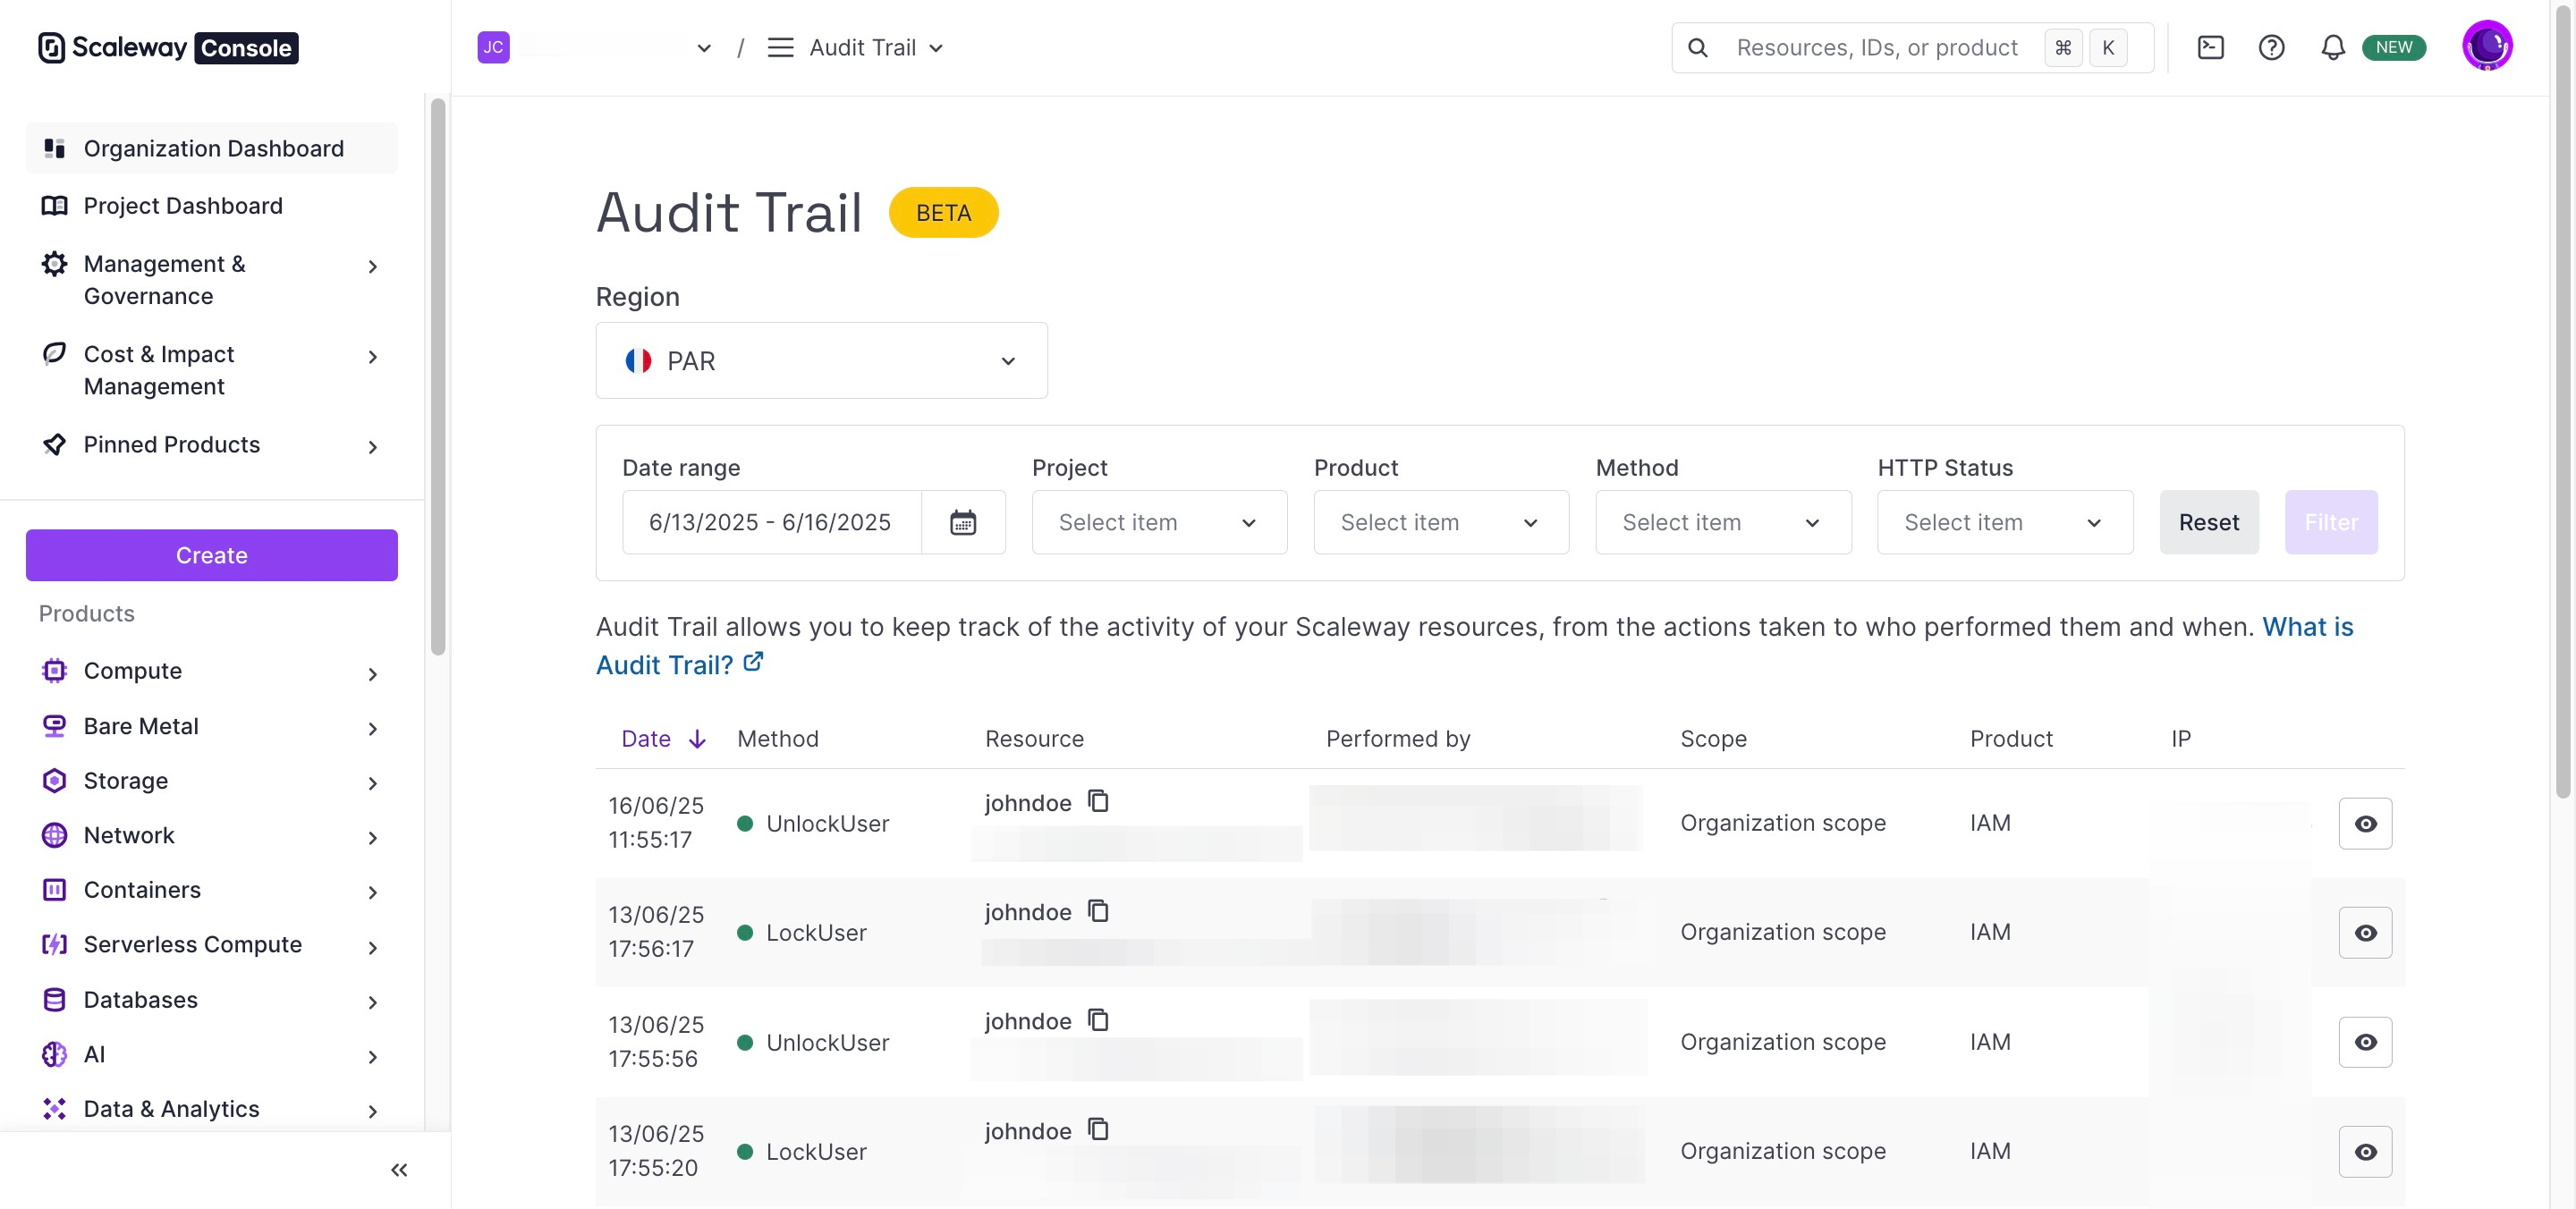This screenshot has width=2576, height=1209.
Task: Open the Method filter dropdown
Action: tap(1723, 522)
